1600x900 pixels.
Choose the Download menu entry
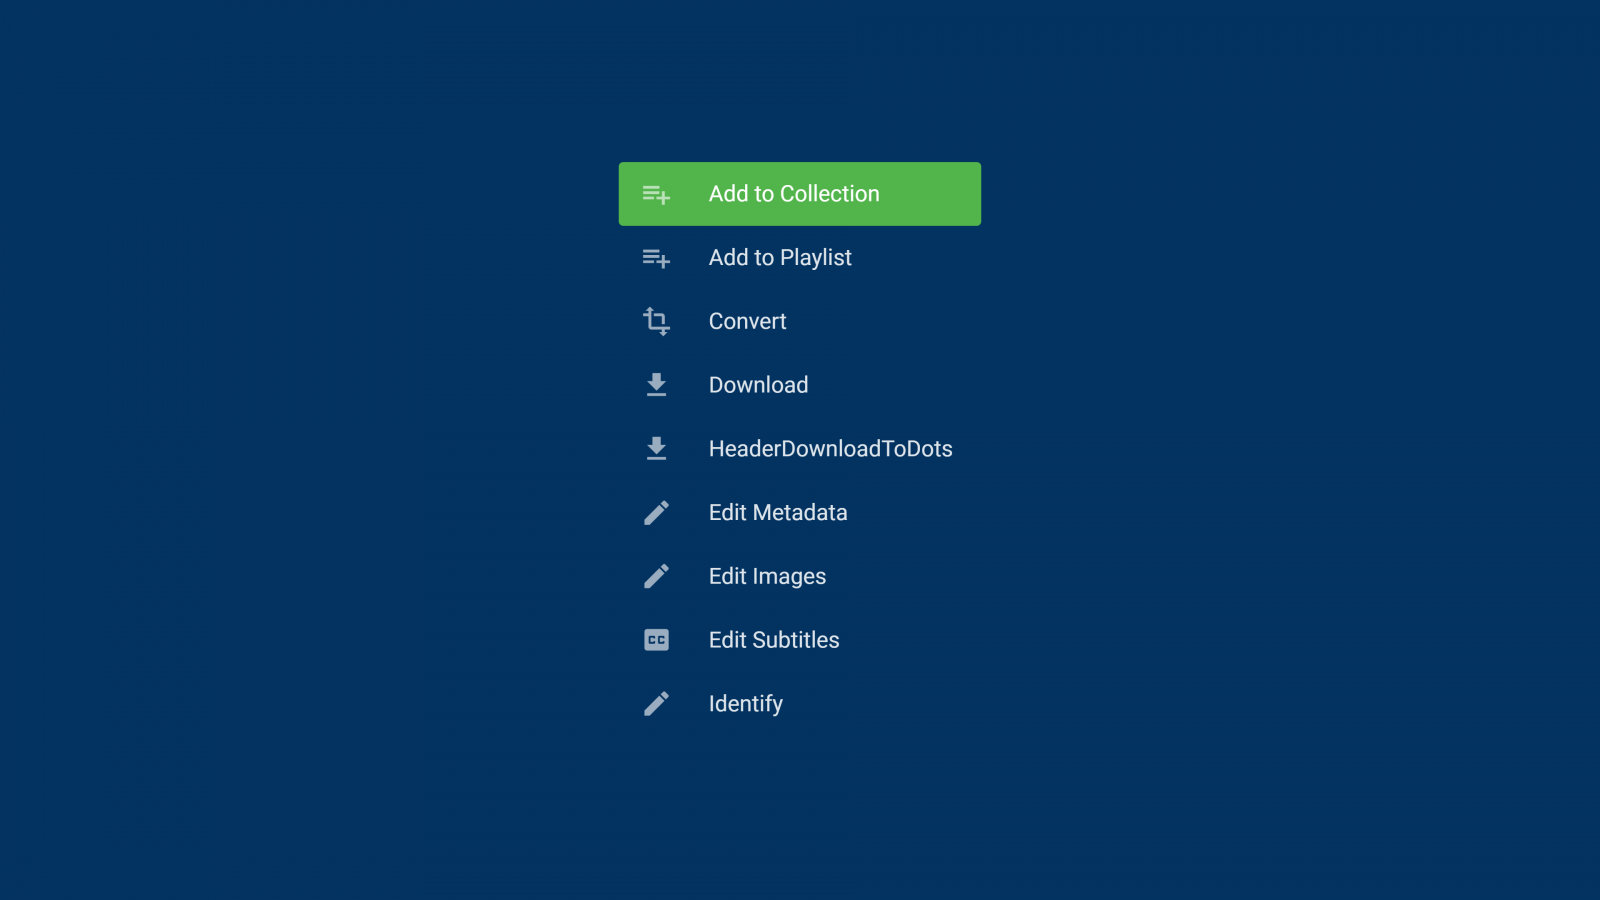(800, 385)
